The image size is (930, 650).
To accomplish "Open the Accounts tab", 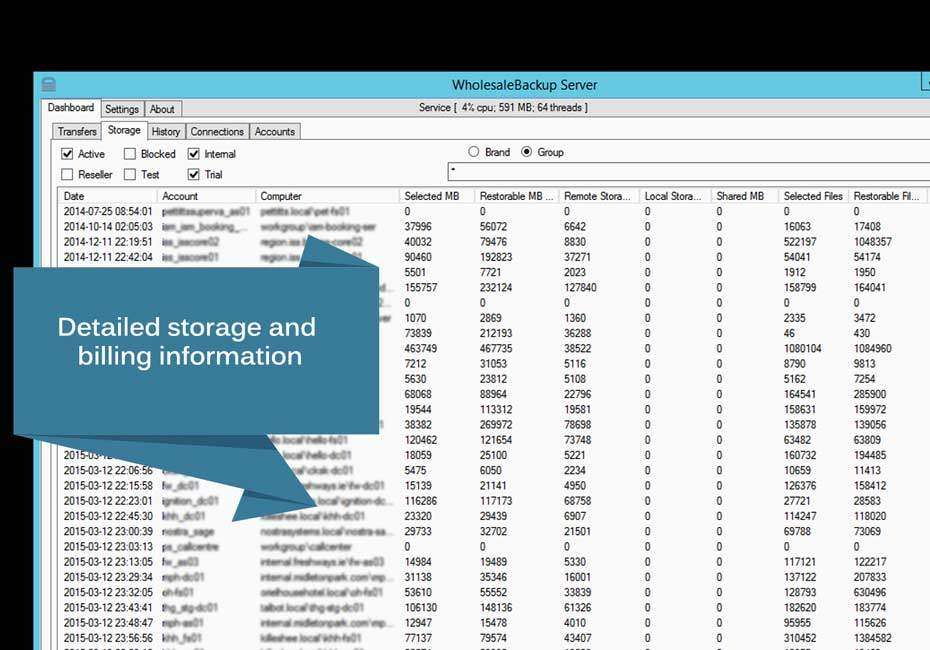I will coord(275,131).
